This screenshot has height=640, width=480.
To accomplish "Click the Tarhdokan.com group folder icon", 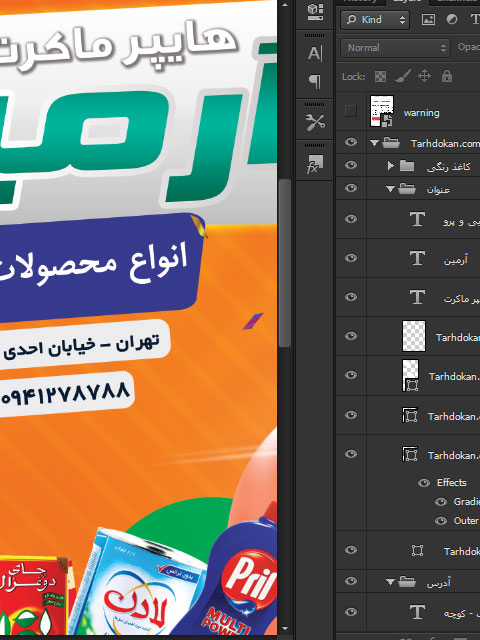I will pyautogui.click(x=391, y=143).
